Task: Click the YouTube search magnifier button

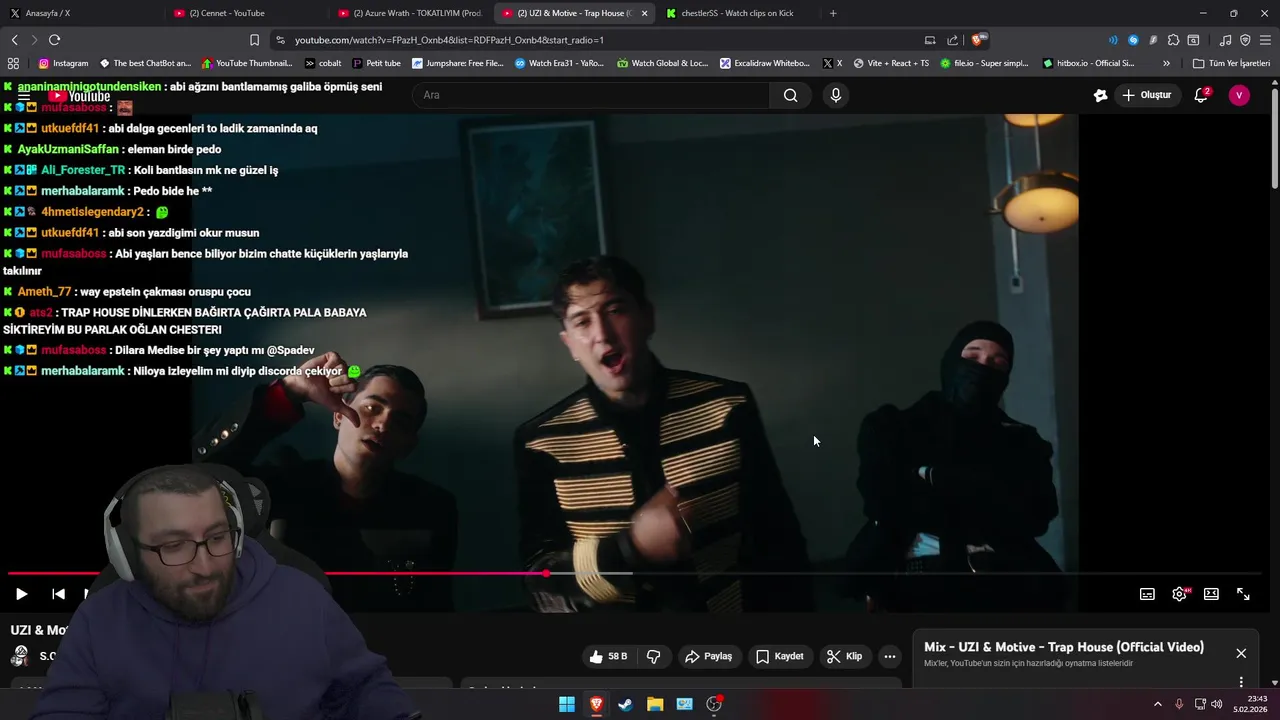Action: point(791,95)
